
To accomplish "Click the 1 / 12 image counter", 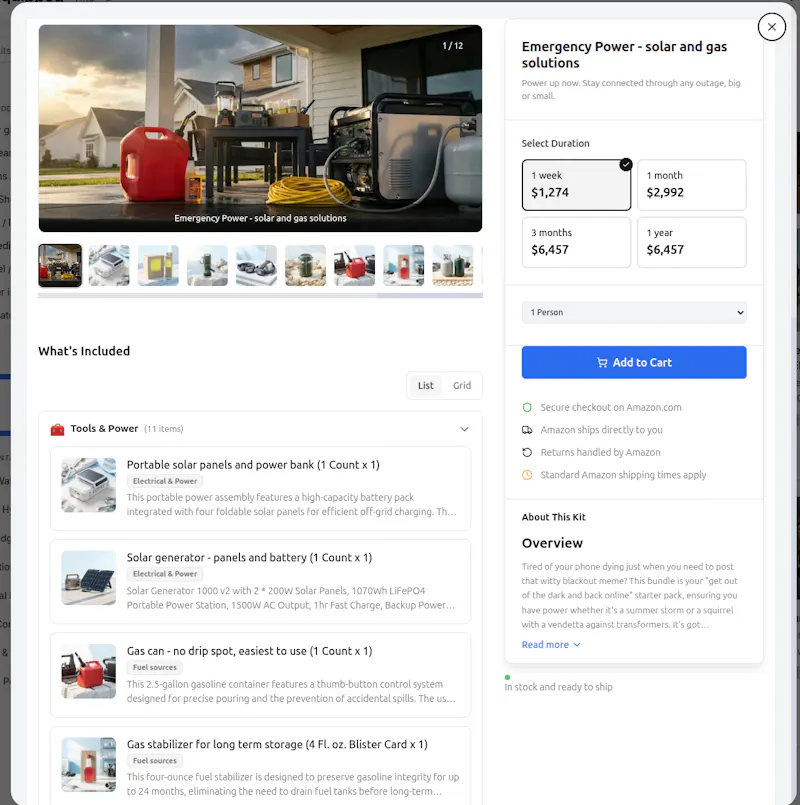I will pos(452,46).
